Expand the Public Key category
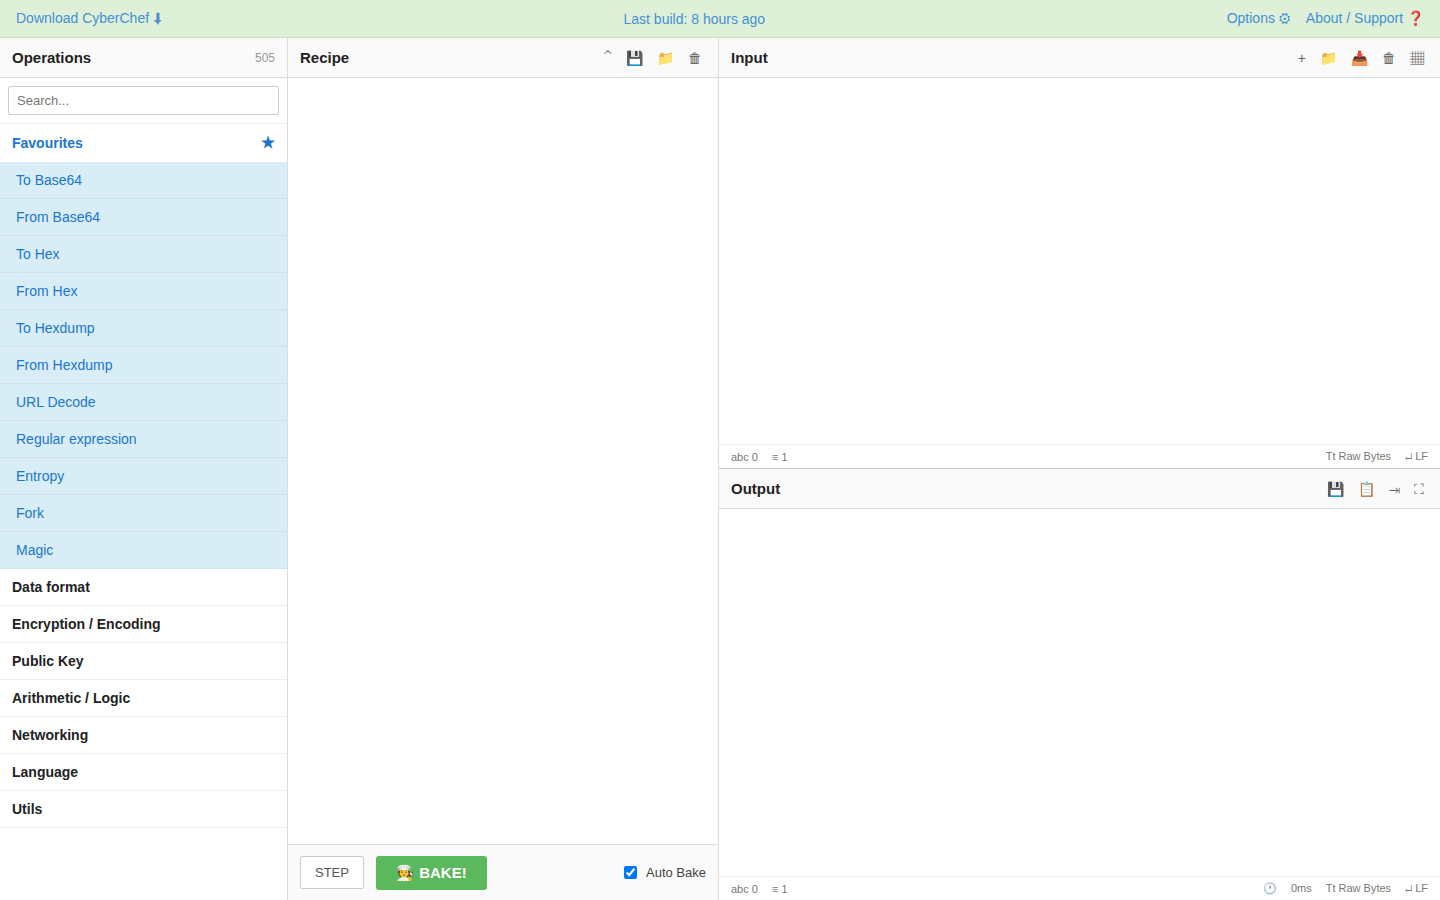1440x900 pixels. [x=143, y=661]
